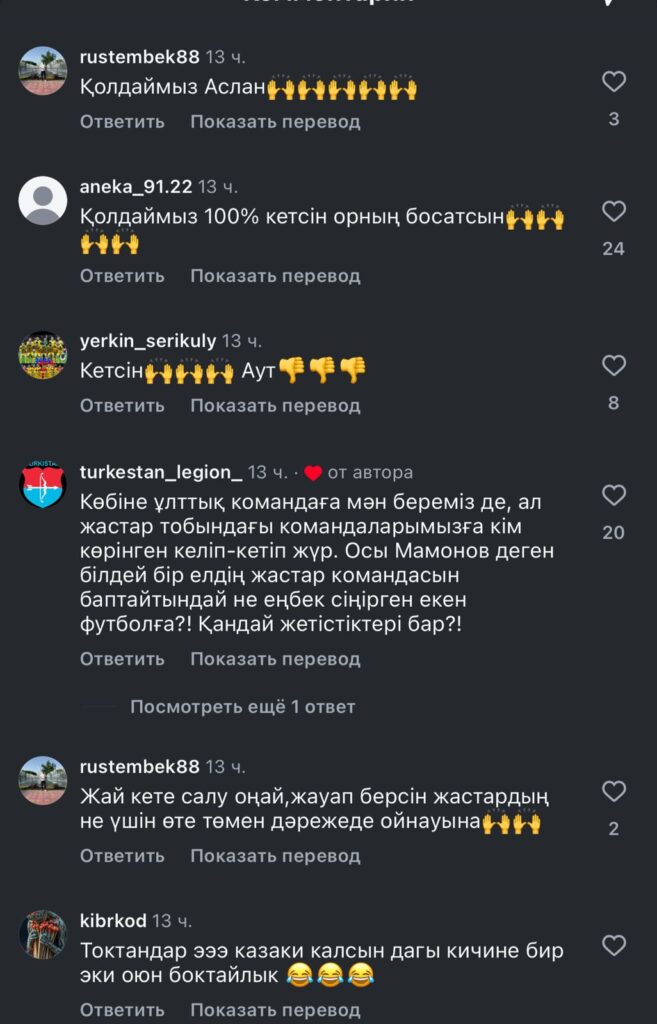Tap heart on aneka_91.22's comment
This screenshot has height=1024, width=657.
[613, 212]
